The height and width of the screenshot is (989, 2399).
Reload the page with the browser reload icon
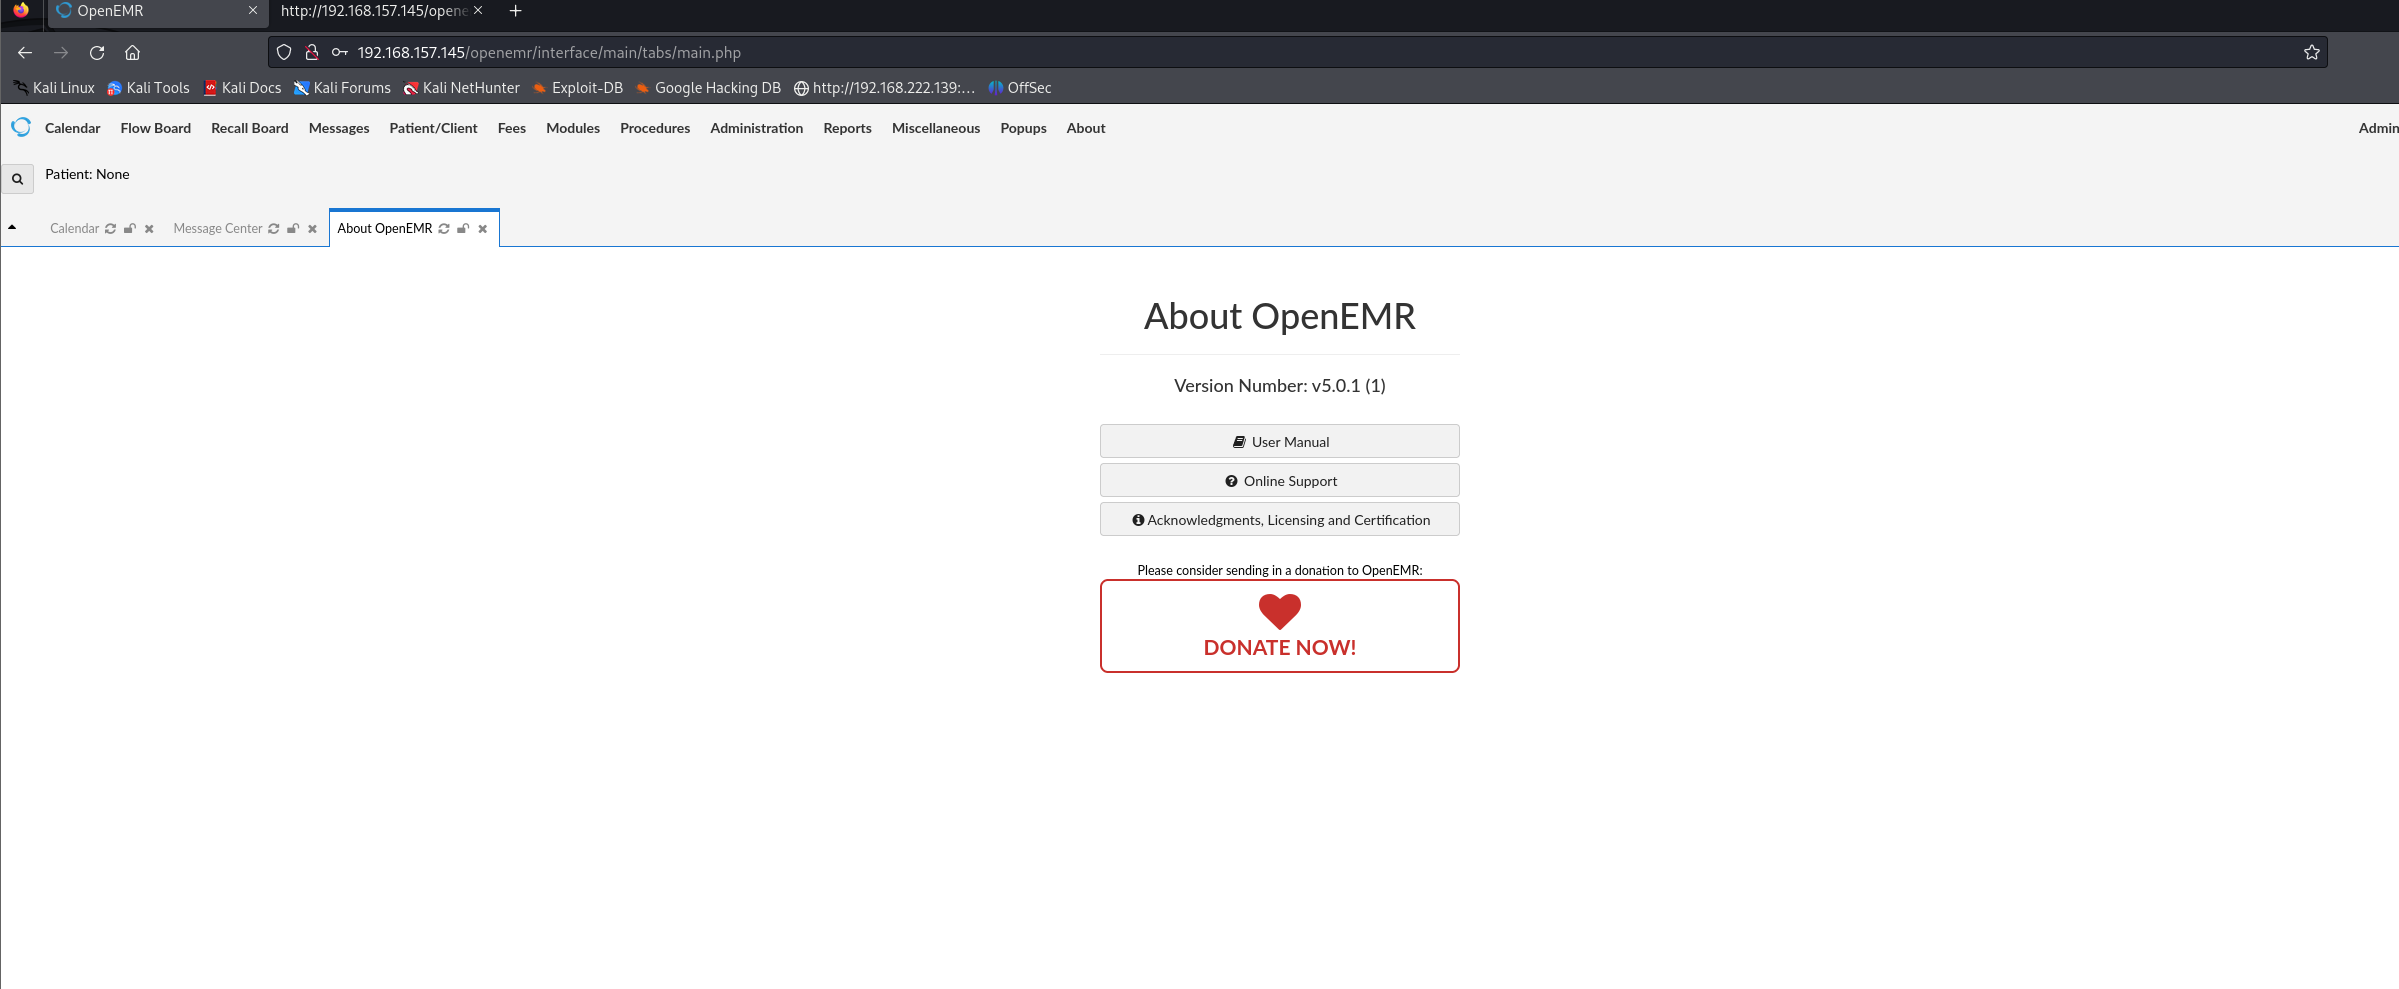pos(97,52)
